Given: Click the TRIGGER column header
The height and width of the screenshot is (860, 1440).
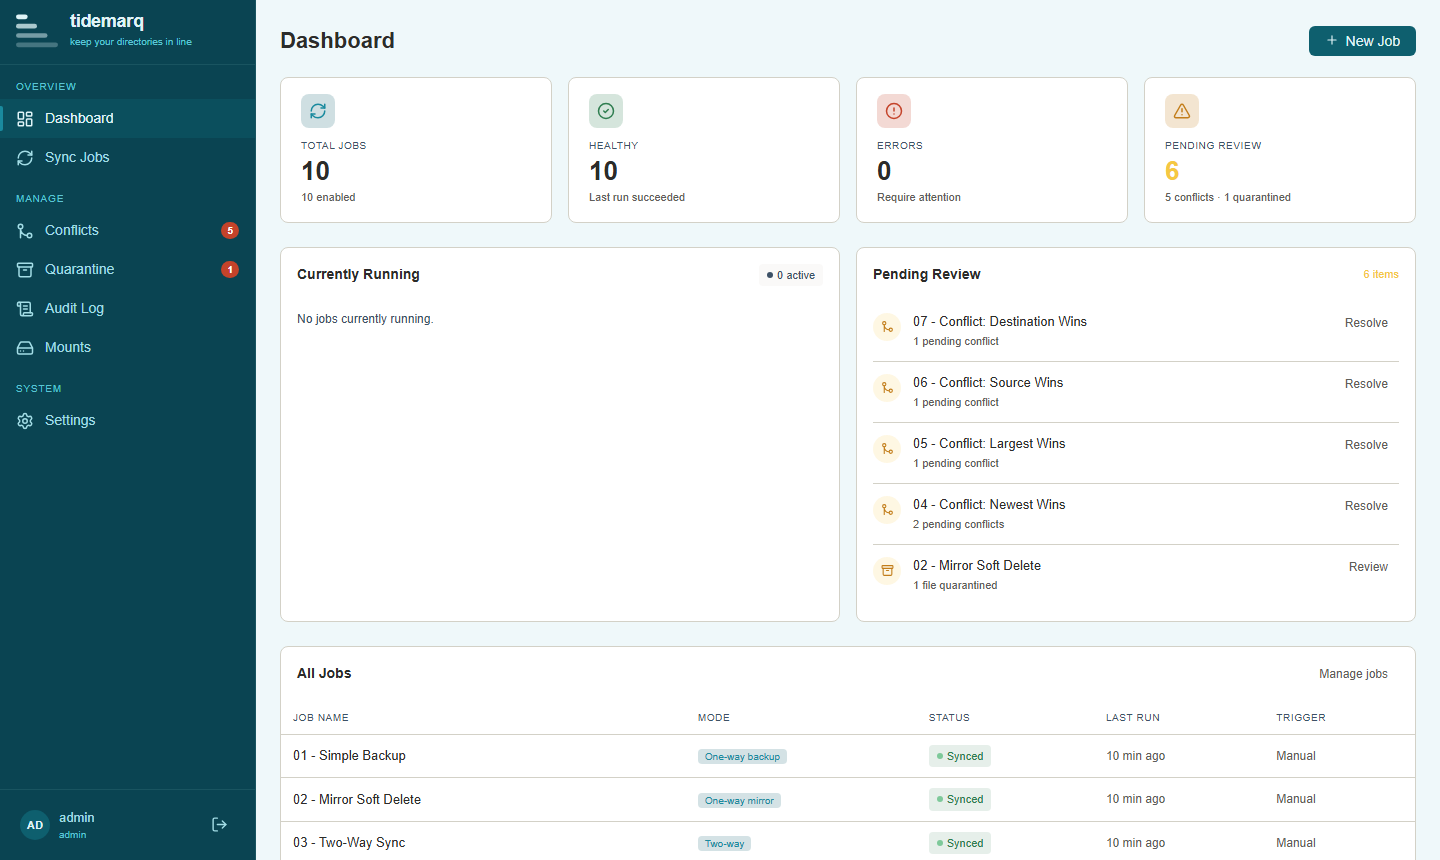Looking at the screenshot, I should click(x=1301, y=718).
